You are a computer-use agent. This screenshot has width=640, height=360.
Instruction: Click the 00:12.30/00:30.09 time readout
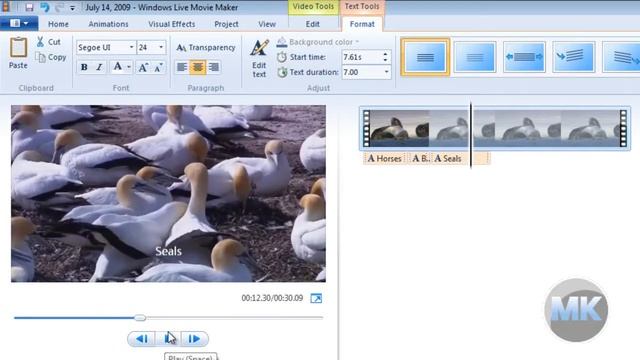(x=272, y=298)
